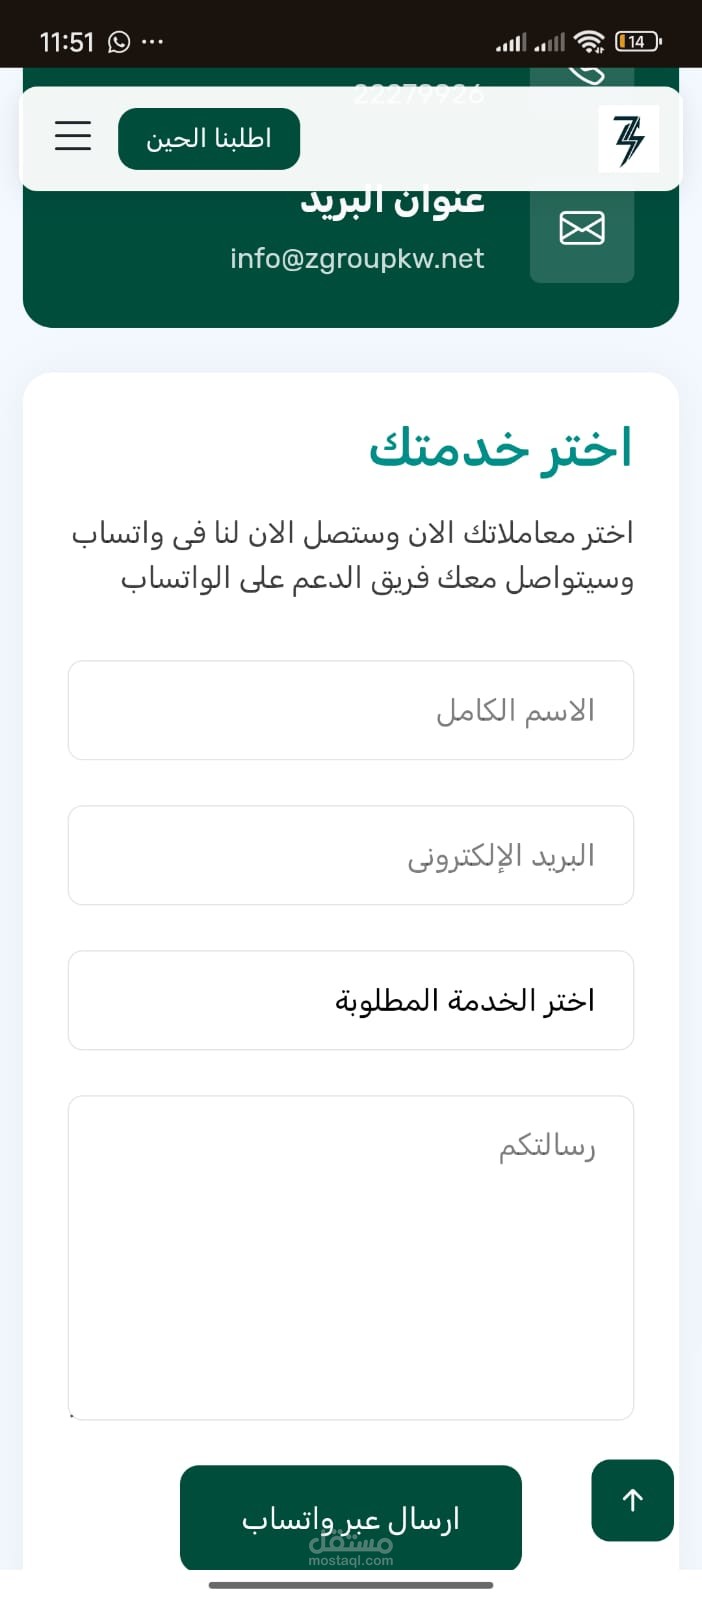Open the hamburger navigation menu
The image size is (702, 1600).
coord(73,135)
